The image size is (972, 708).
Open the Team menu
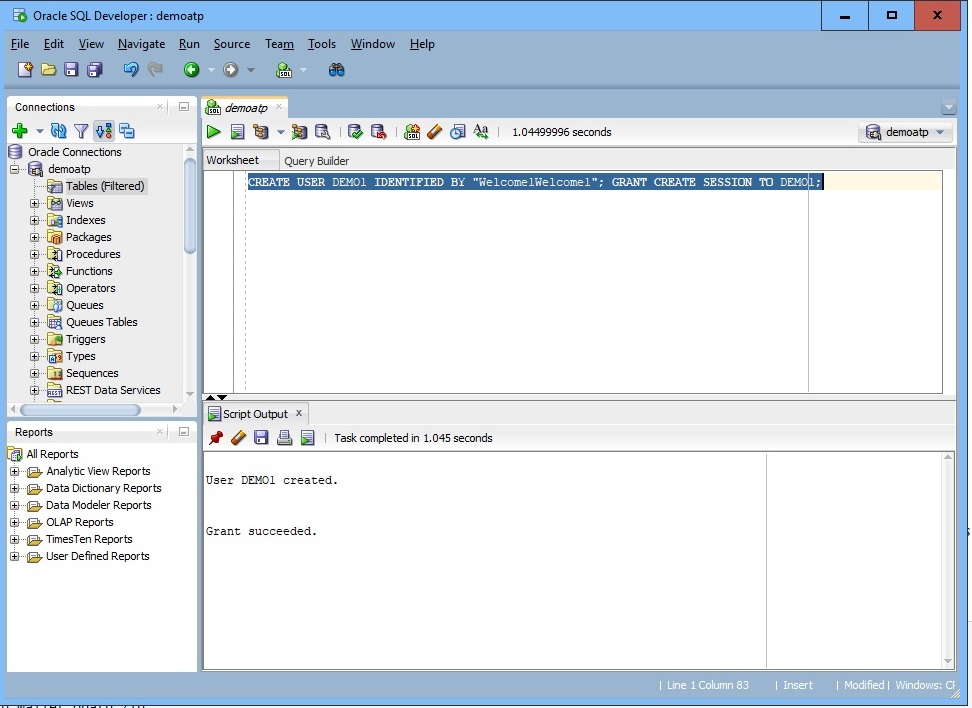point(279,44)
